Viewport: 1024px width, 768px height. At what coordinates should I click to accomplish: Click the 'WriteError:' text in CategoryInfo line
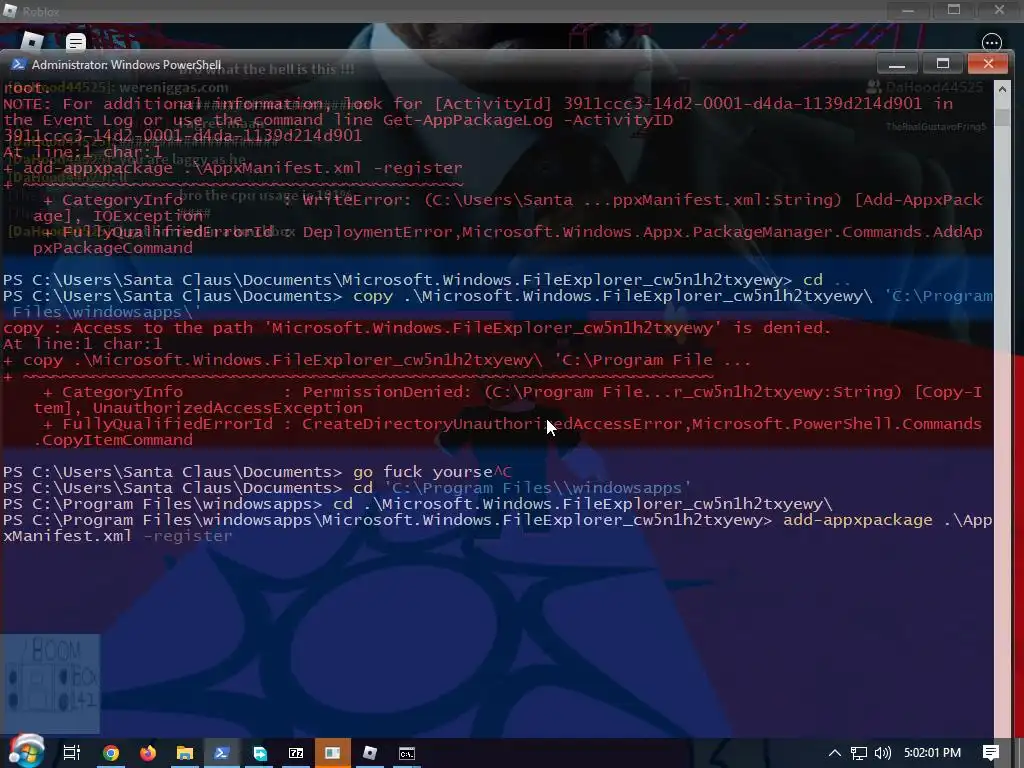tap(357, 200)
